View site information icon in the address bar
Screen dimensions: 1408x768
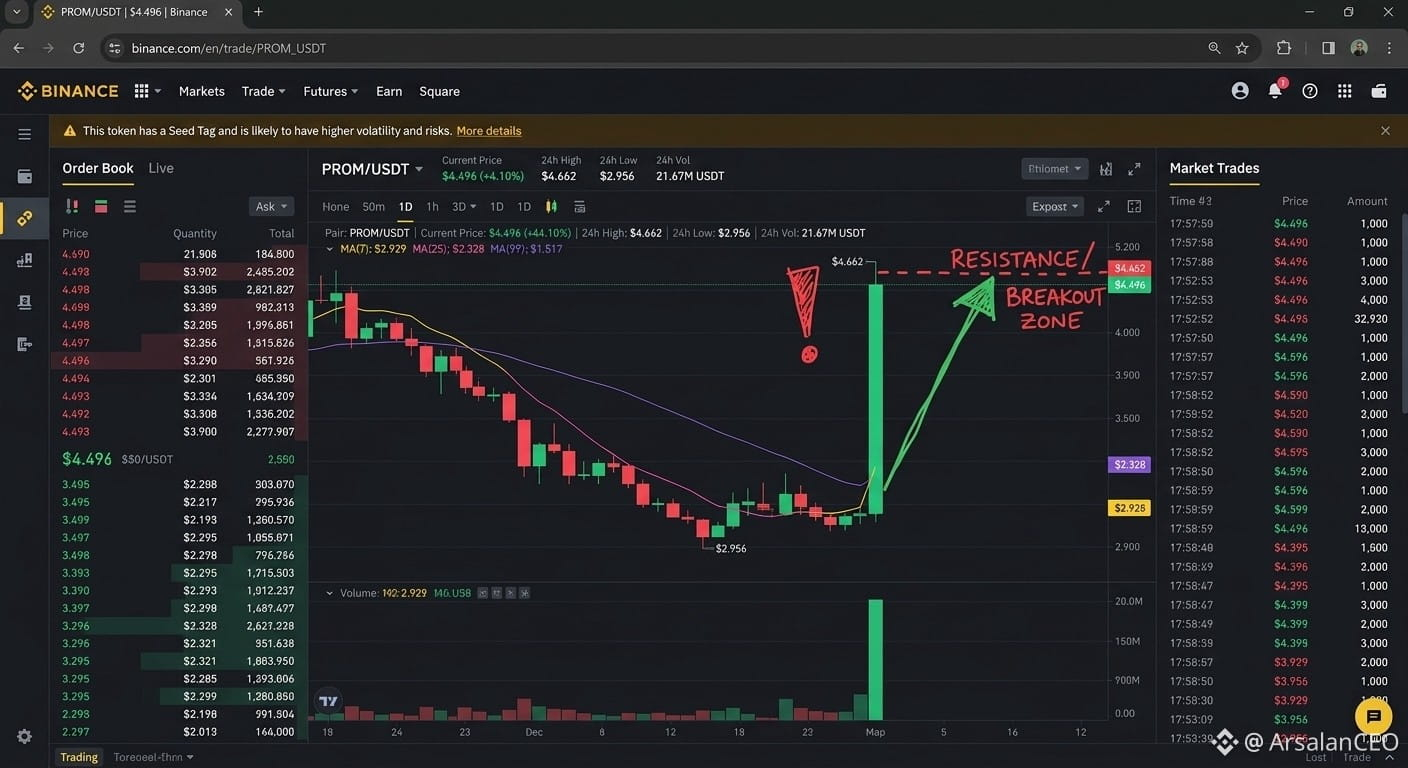point(115,48)
